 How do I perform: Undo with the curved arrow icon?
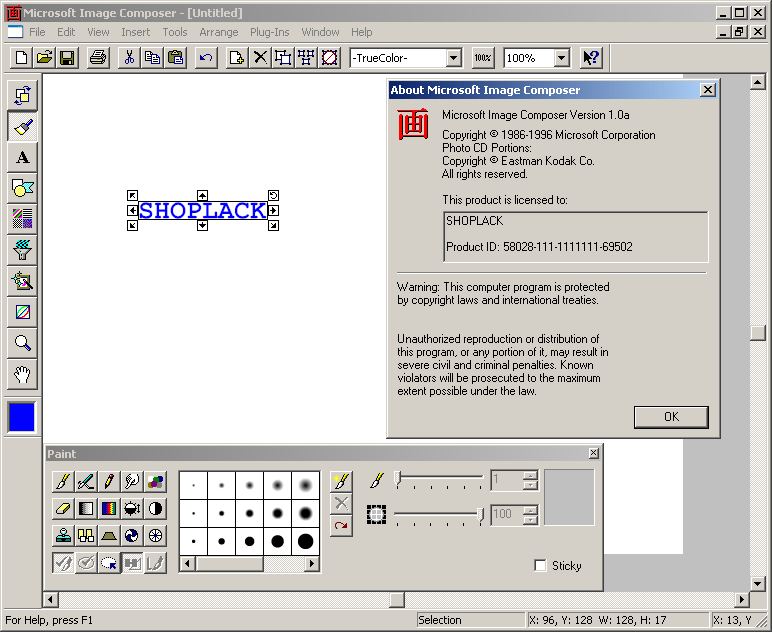[x=206, y=58]
